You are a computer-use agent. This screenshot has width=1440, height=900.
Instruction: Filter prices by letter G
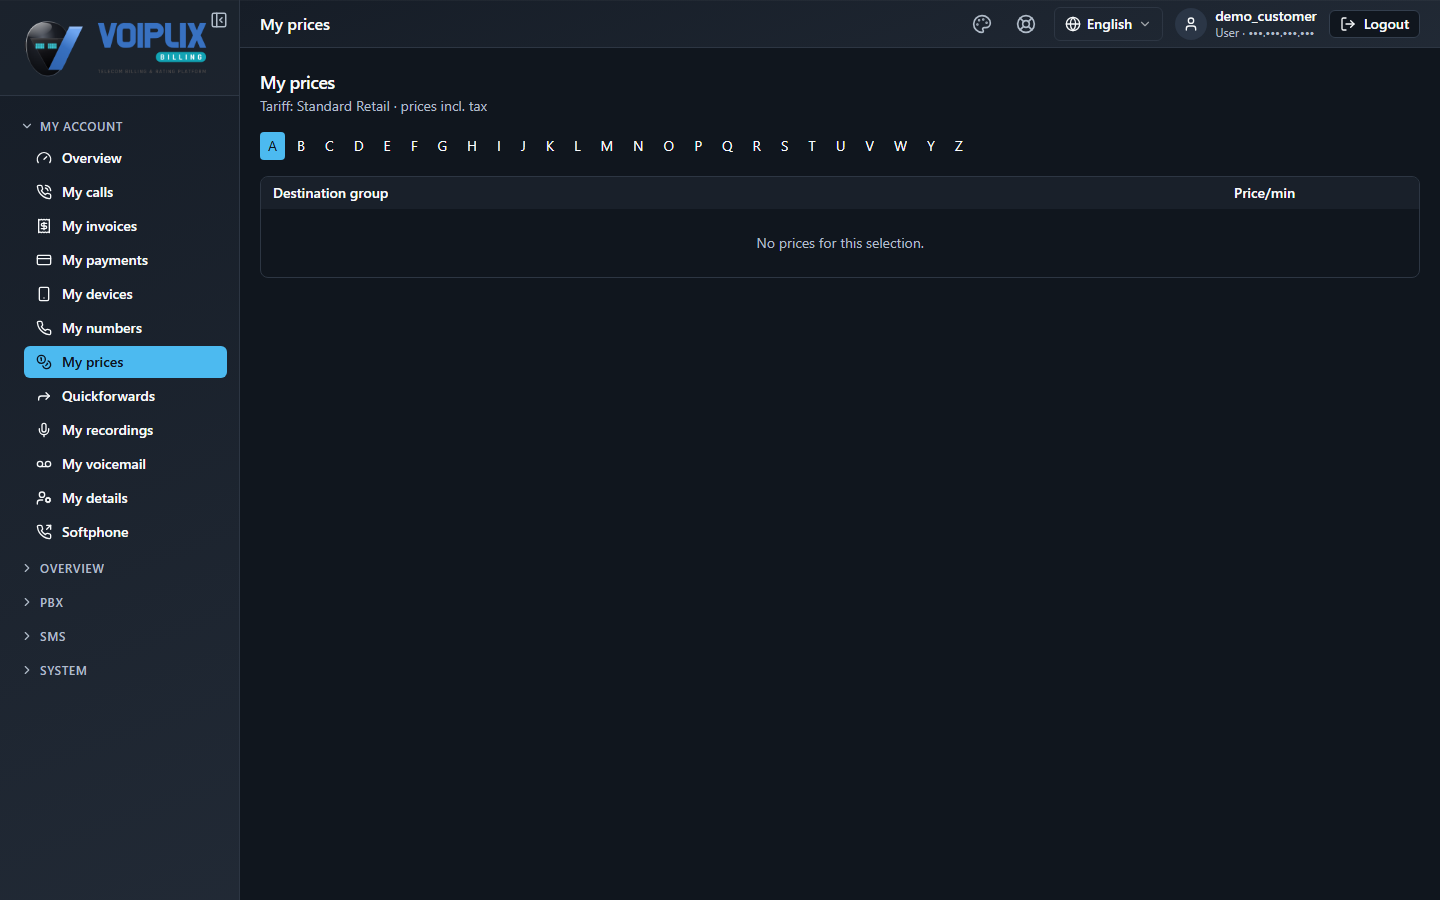442,146
